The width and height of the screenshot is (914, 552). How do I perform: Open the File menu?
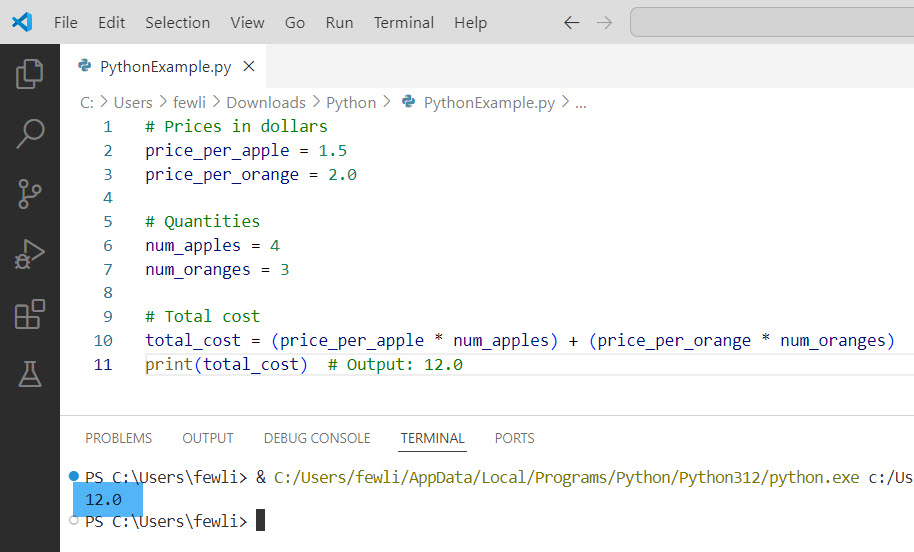point(66,23)
